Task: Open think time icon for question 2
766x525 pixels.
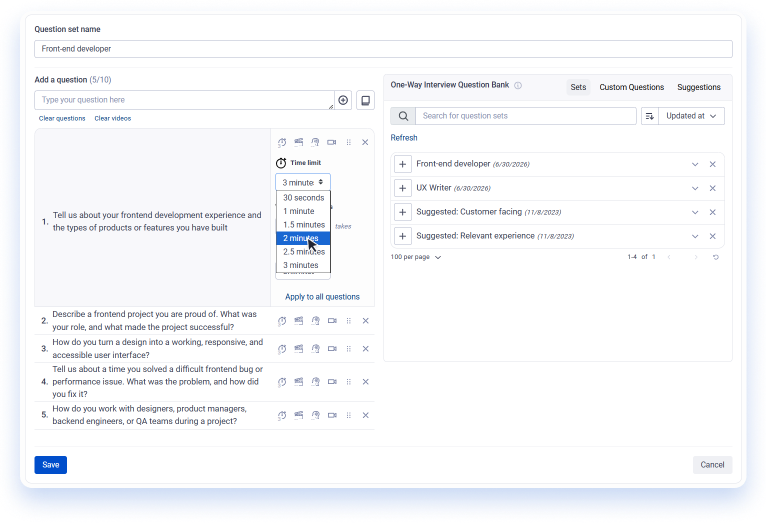Action: tap(316, 320)
